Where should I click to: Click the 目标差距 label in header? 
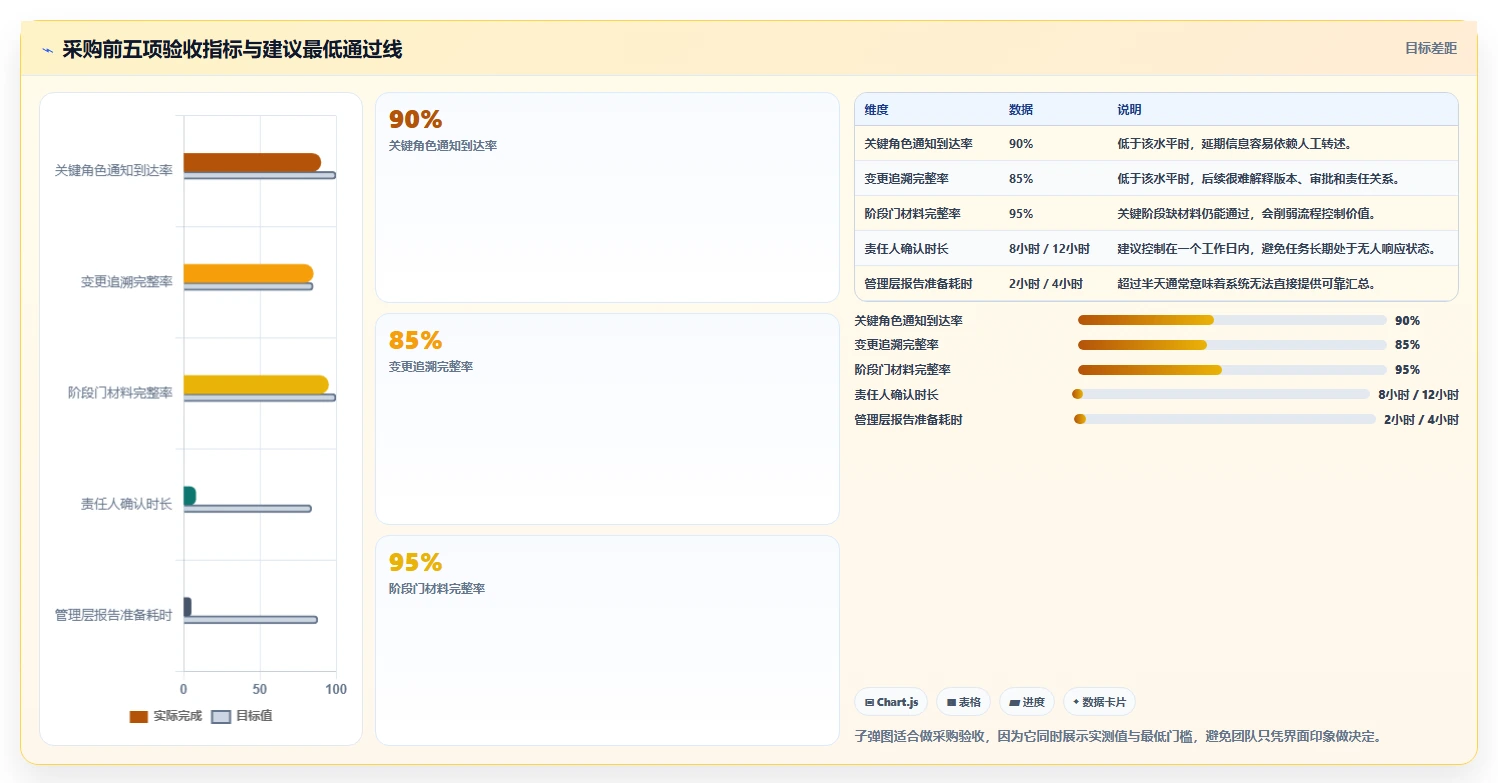coord(1431,48)
